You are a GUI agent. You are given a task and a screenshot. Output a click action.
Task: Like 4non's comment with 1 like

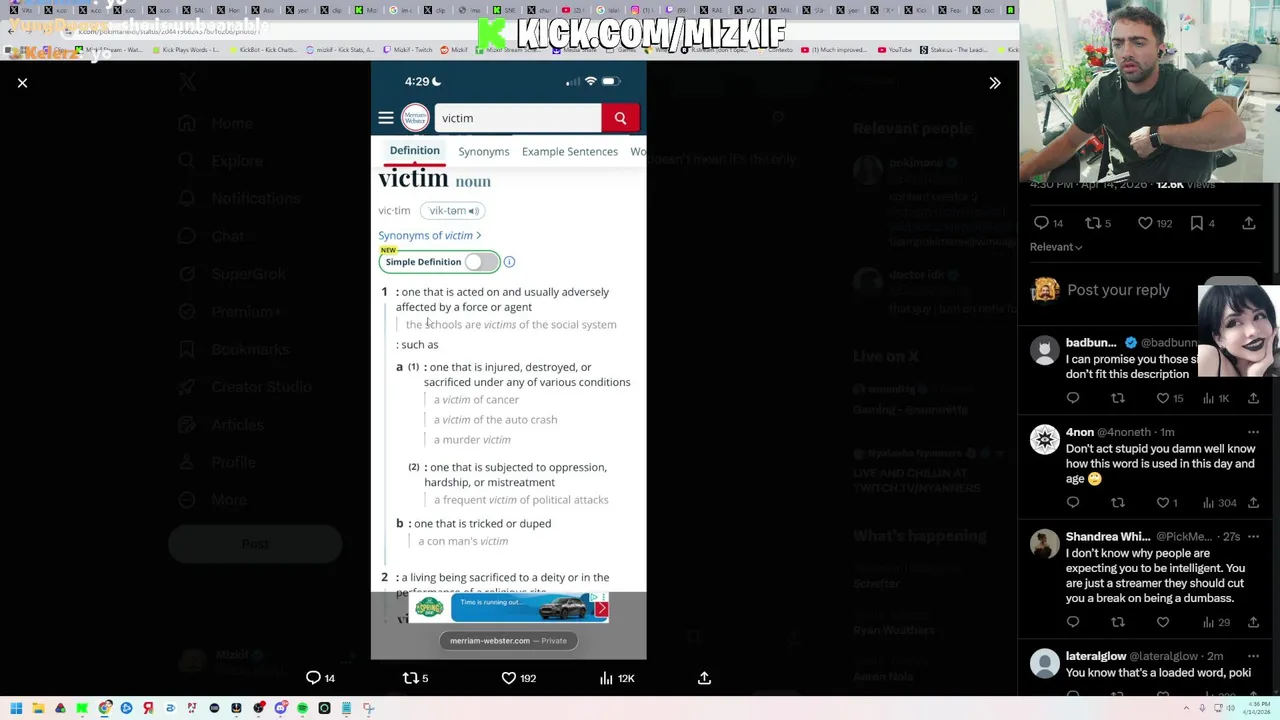coord(1167,502)
